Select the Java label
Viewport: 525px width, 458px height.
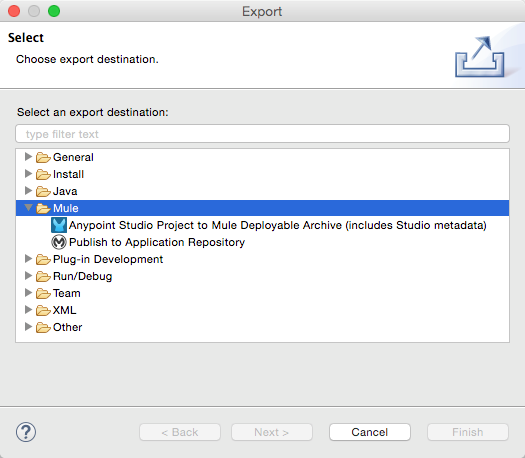65,192
